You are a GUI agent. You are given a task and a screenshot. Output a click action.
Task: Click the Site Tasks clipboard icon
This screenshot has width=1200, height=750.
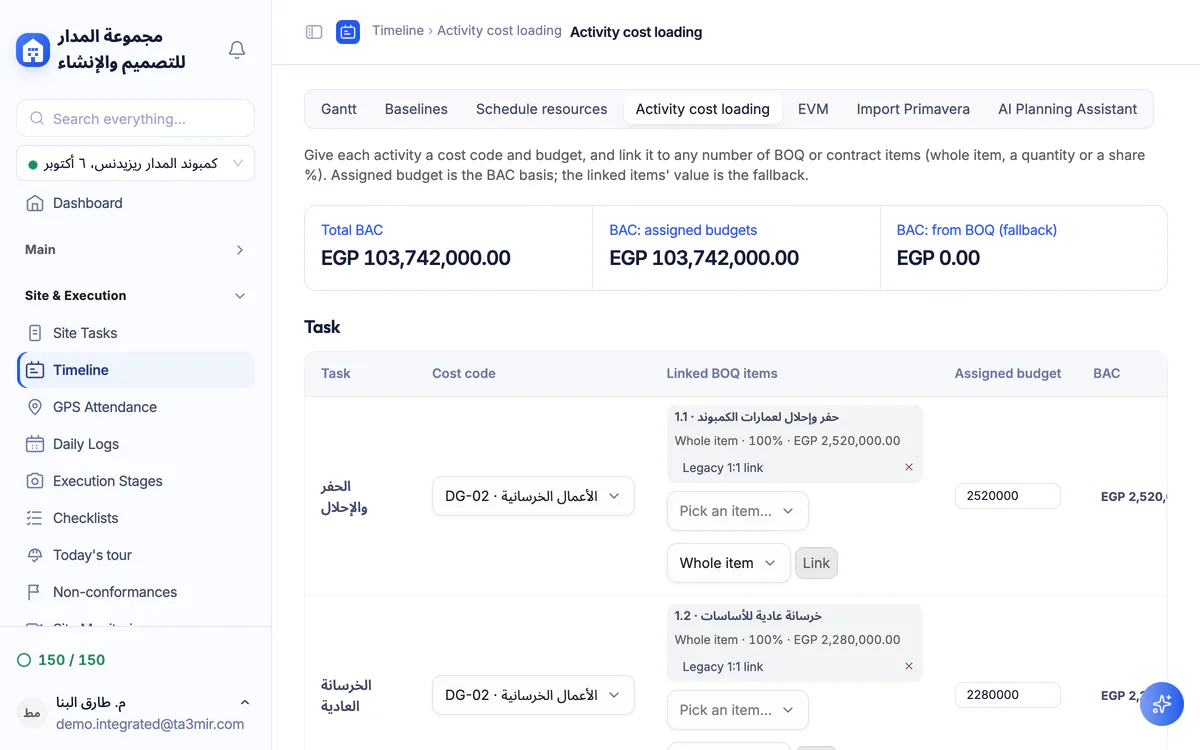[x=35, y=333]
